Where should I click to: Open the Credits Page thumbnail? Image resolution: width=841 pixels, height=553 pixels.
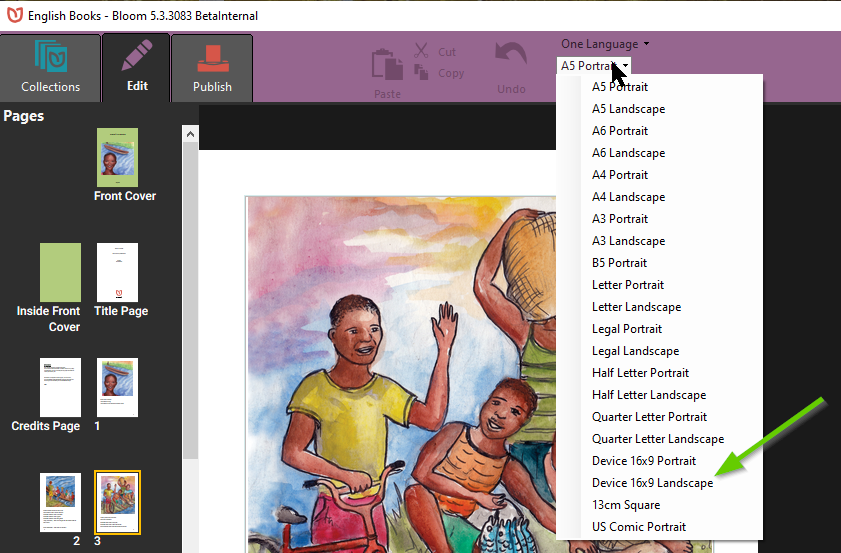coord(60,387)
